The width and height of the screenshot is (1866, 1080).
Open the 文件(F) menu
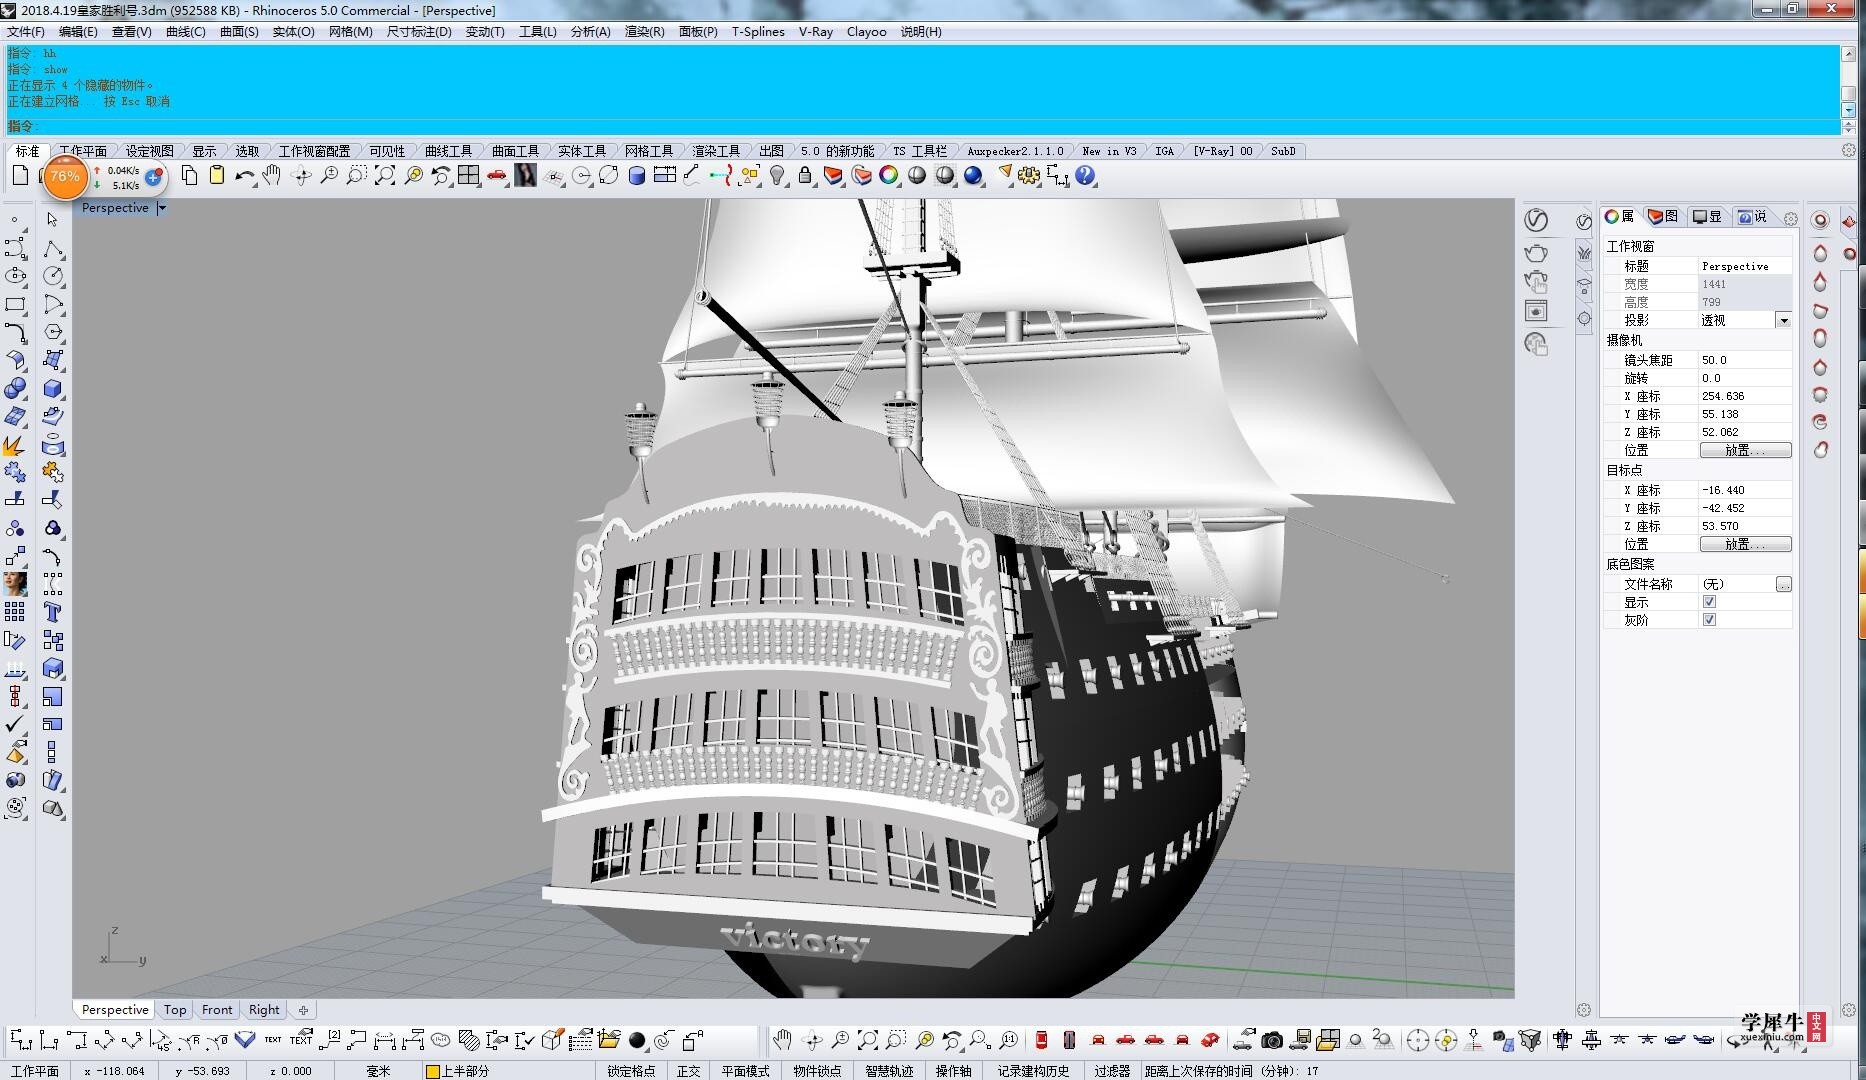(26, 32)
